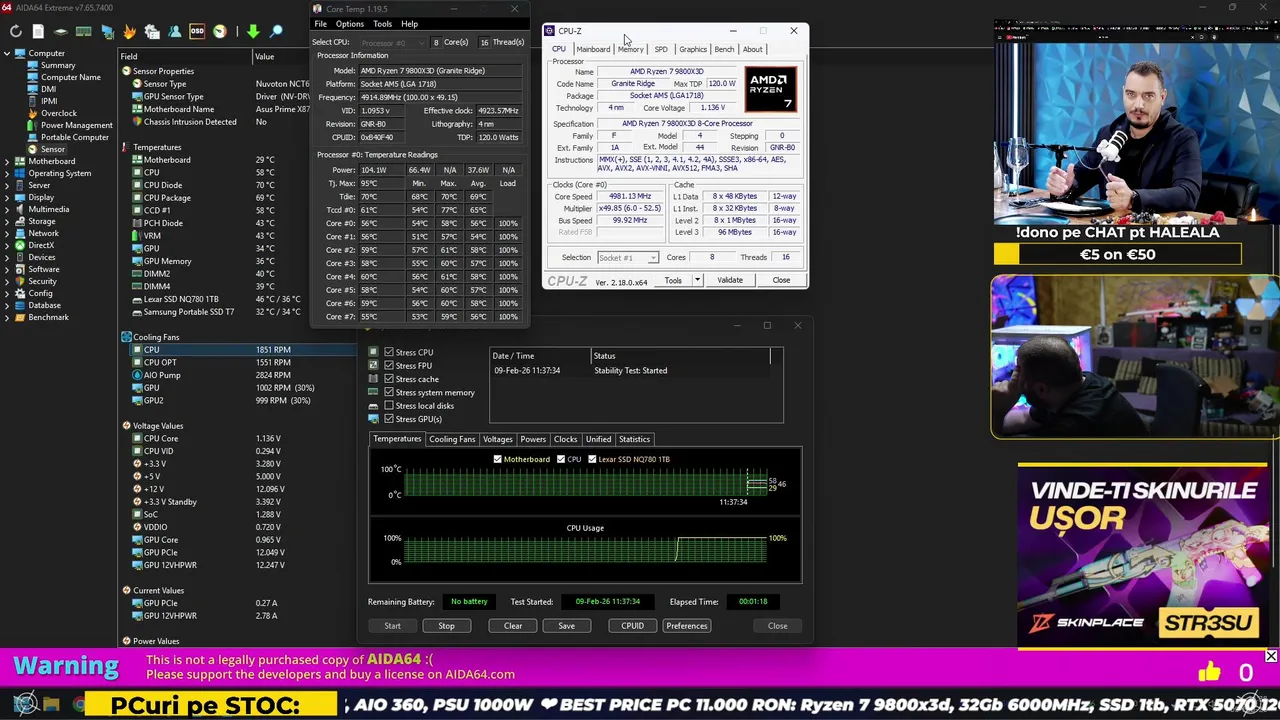Uncheck CPU in the temperature graph legend

[x=560, y=459]
